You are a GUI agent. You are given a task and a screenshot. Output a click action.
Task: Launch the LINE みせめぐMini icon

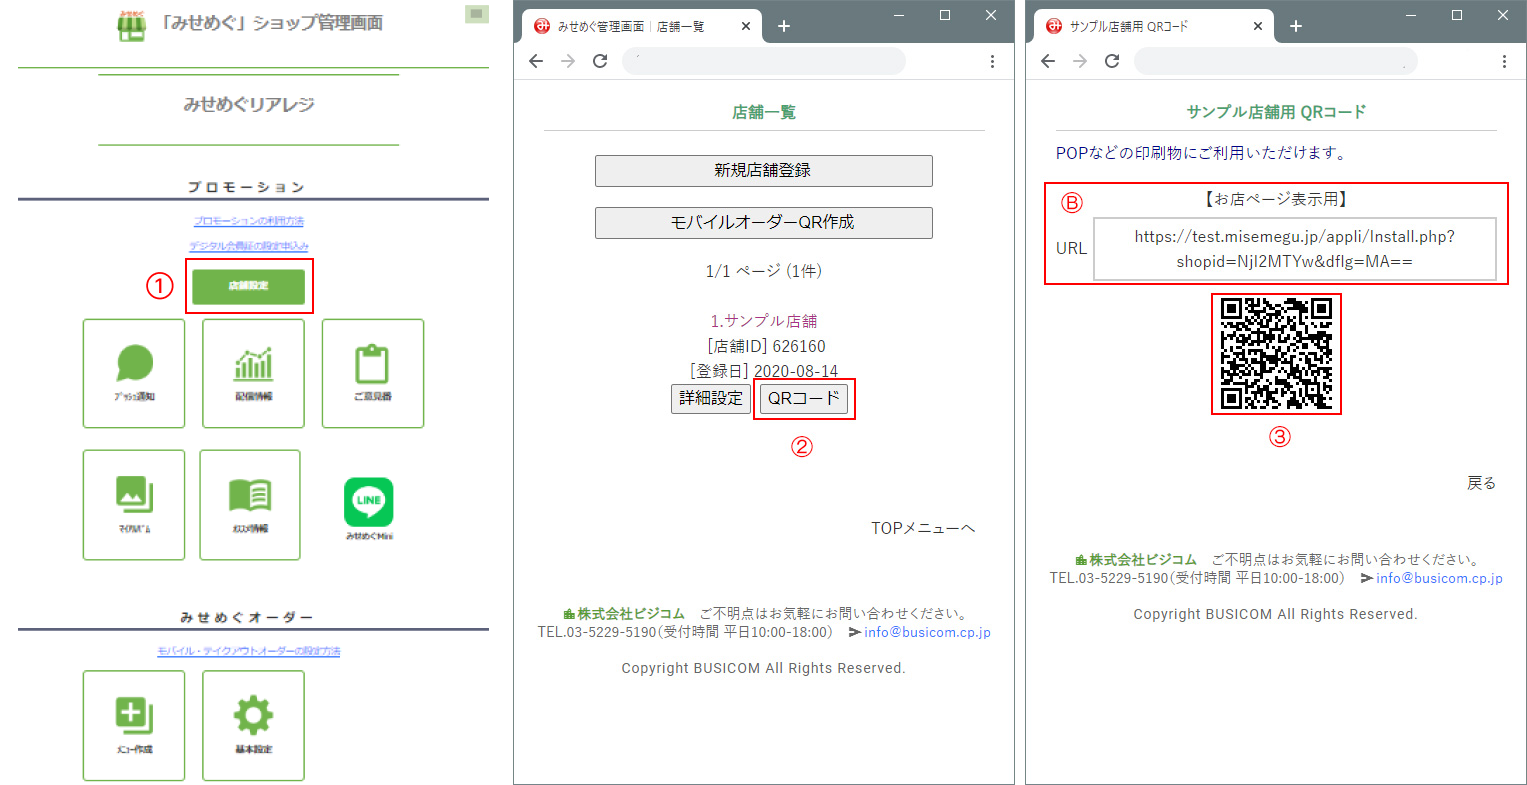click(x=369, y=508)
